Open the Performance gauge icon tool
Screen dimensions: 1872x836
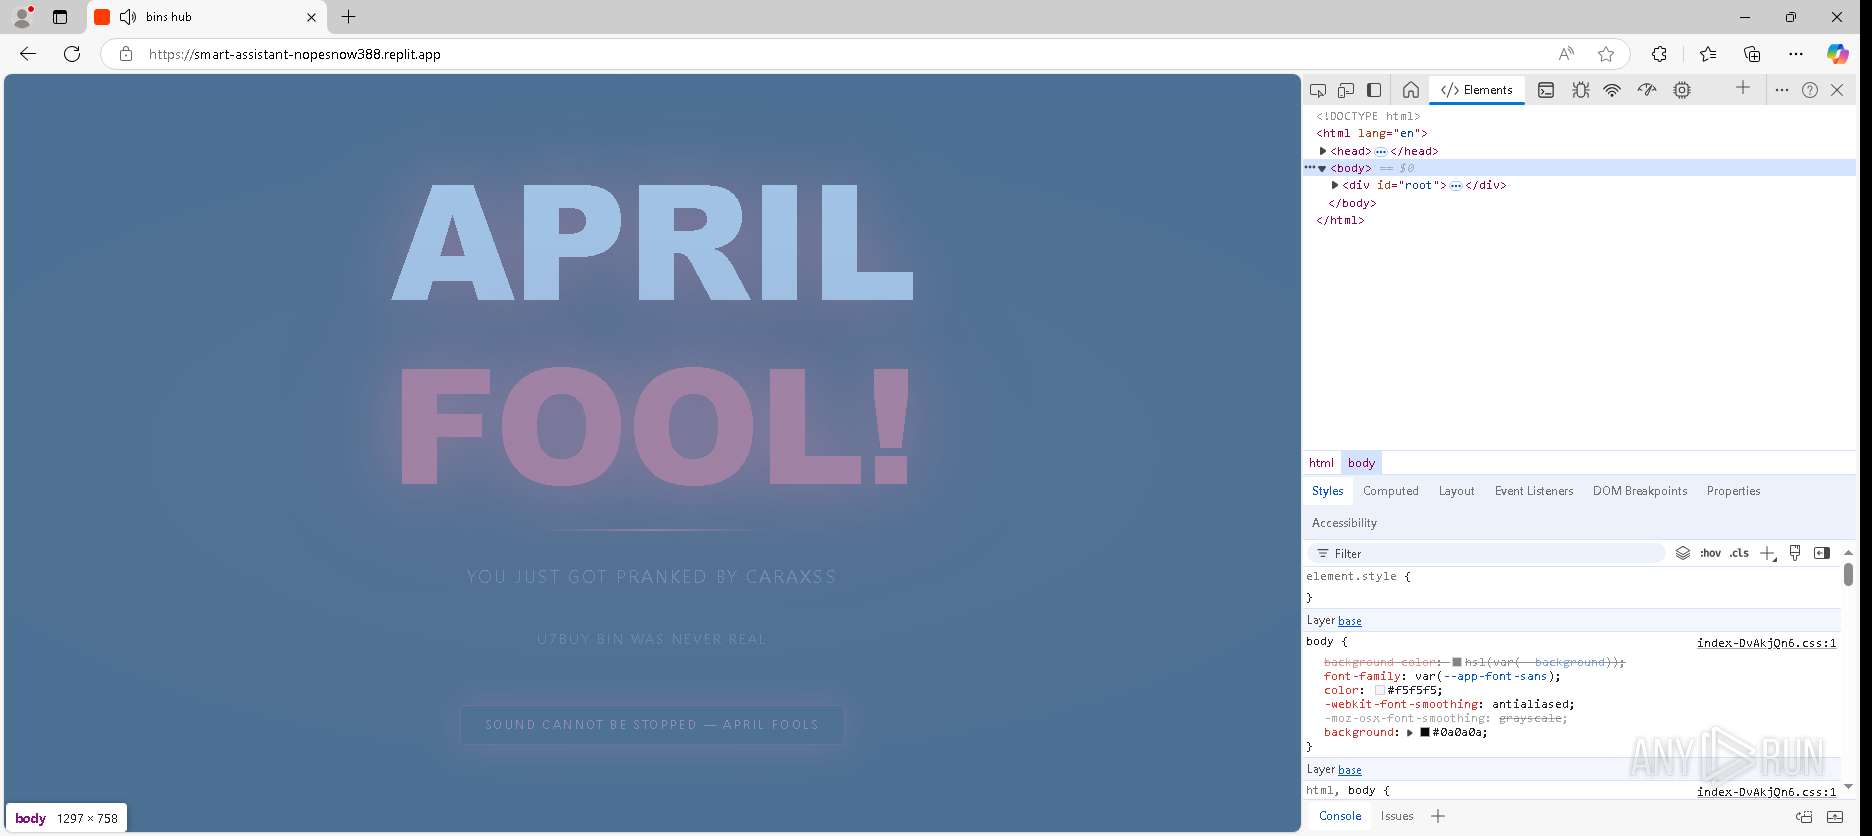1647,90
